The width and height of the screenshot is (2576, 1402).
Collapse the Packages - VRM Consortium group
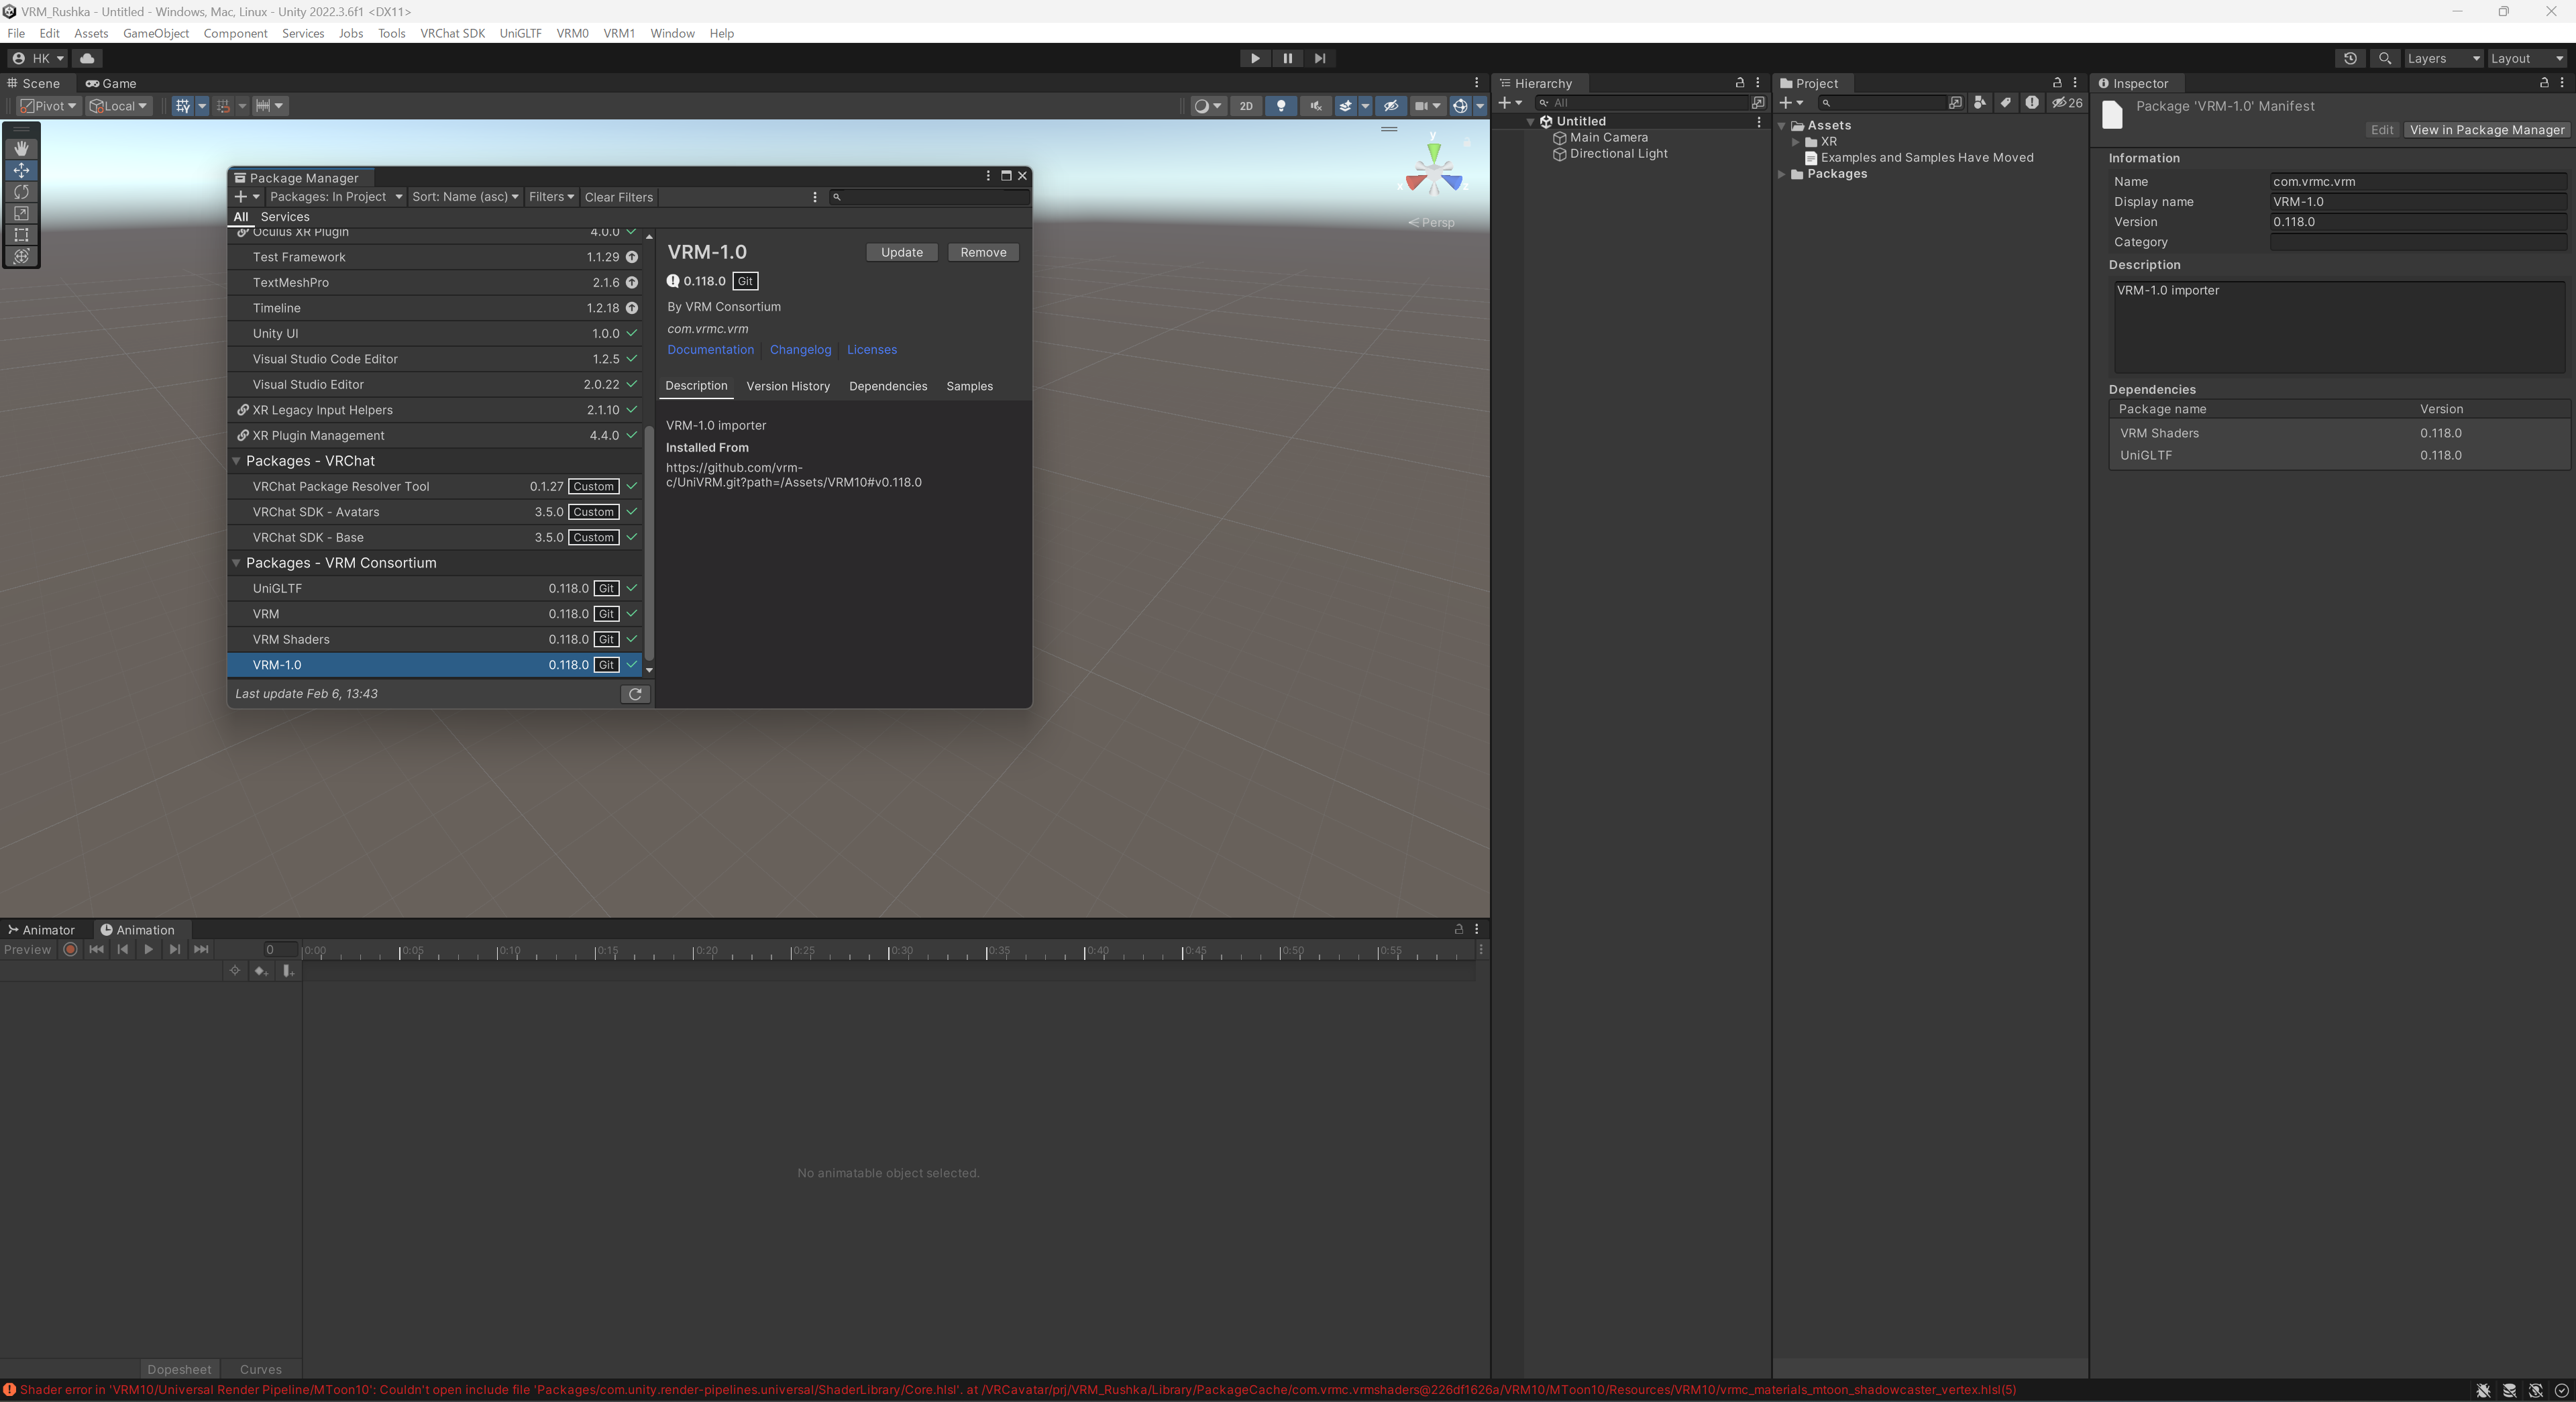click(237, 563)
